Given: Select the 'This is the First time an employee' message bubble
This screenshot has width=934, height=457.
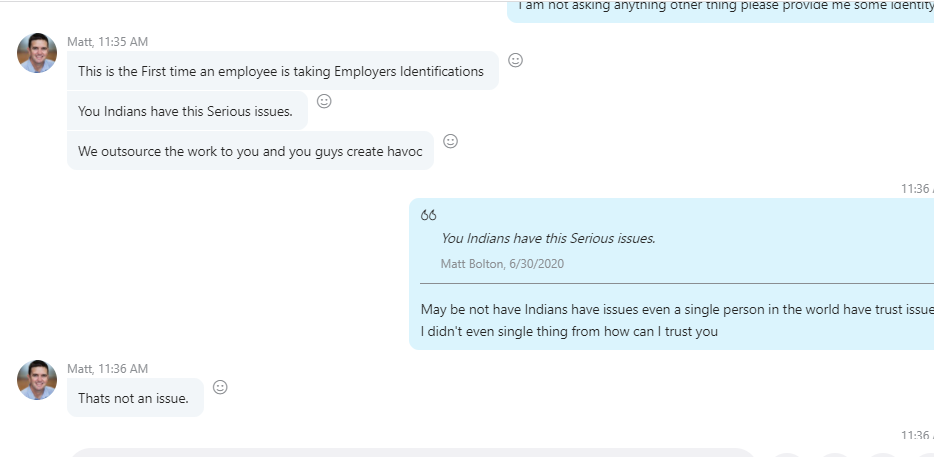Looking at the screenshot, I should click(x=283, y=71).
